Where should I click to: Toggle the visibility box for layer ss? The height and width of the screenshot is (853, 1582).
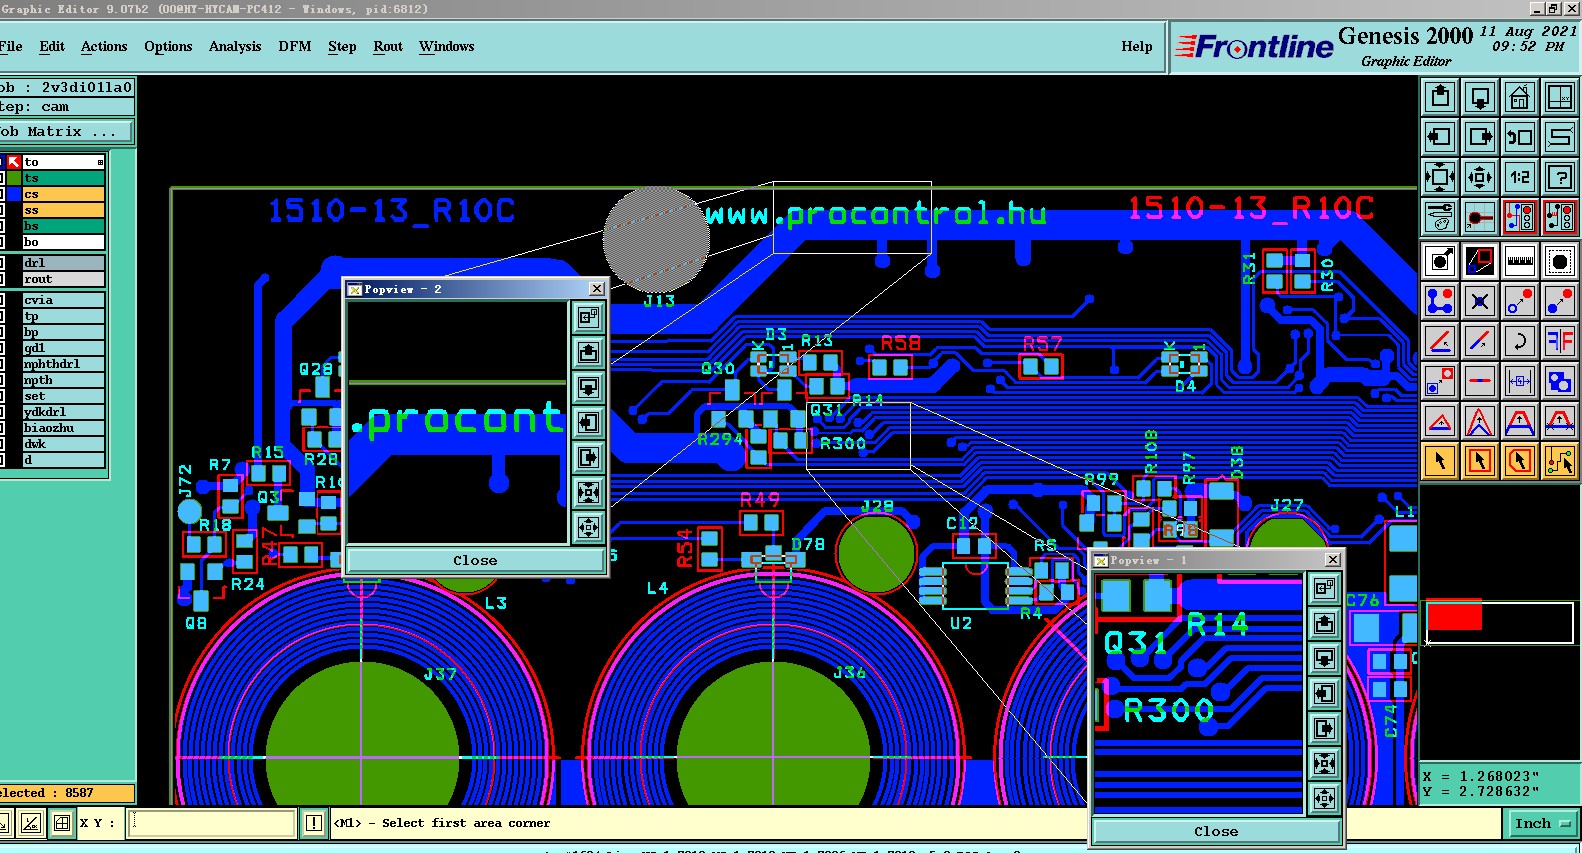tap(2, 210)
